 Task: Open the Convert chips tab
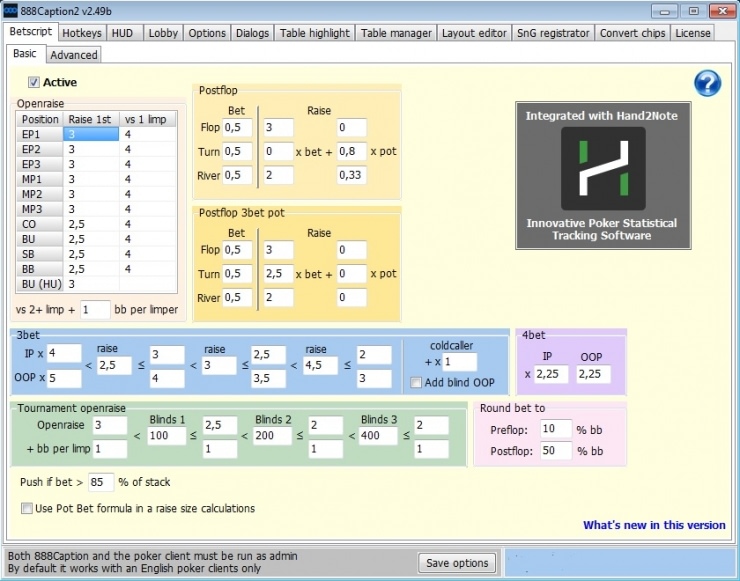pos(632,33)
